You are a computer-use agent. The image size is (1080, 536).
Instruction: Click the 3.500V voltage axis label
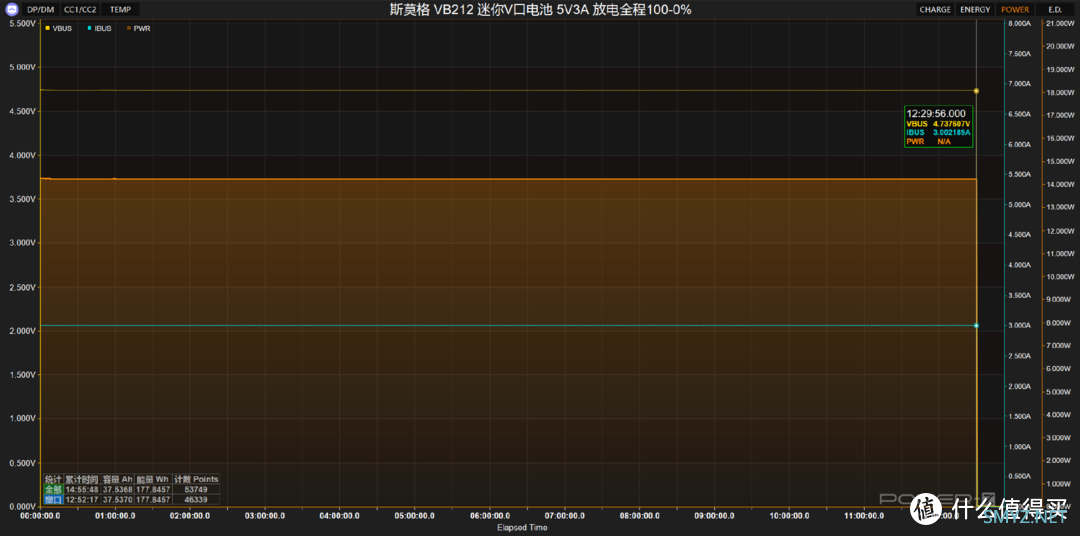[23, 199]
